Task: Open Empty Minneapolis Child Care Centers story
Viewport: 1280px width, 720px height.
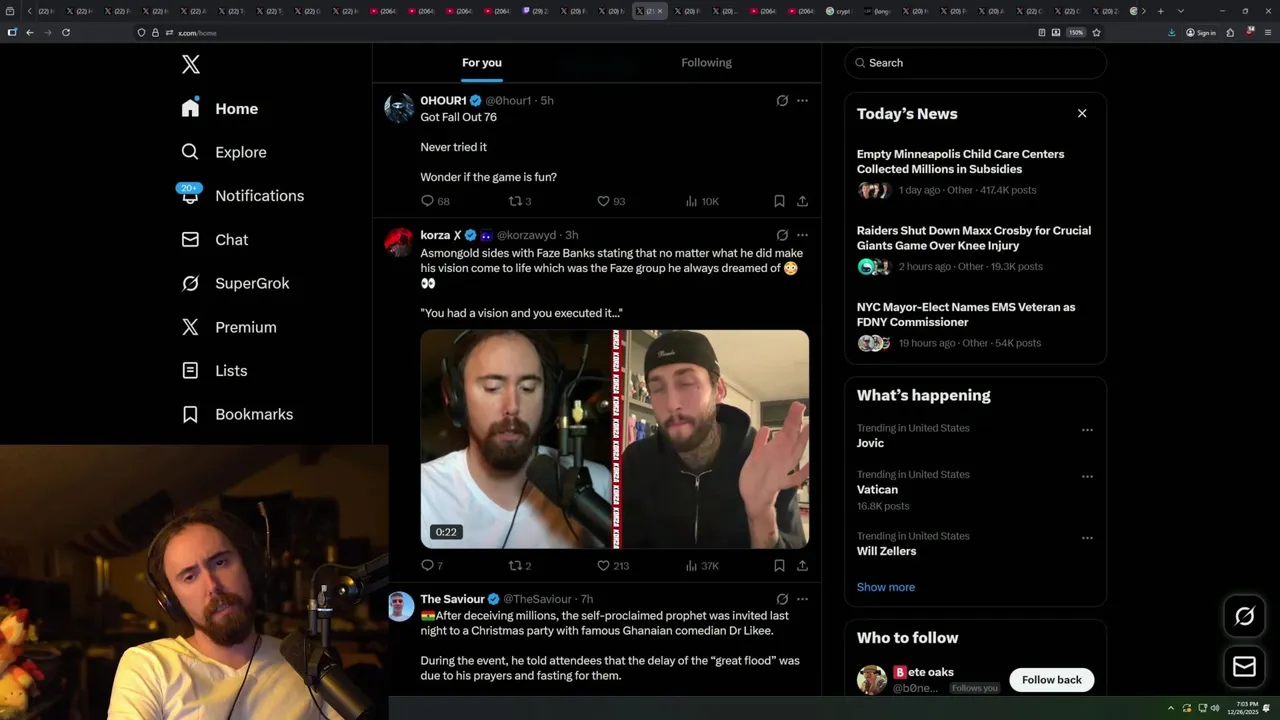Action: coord(975,172)
